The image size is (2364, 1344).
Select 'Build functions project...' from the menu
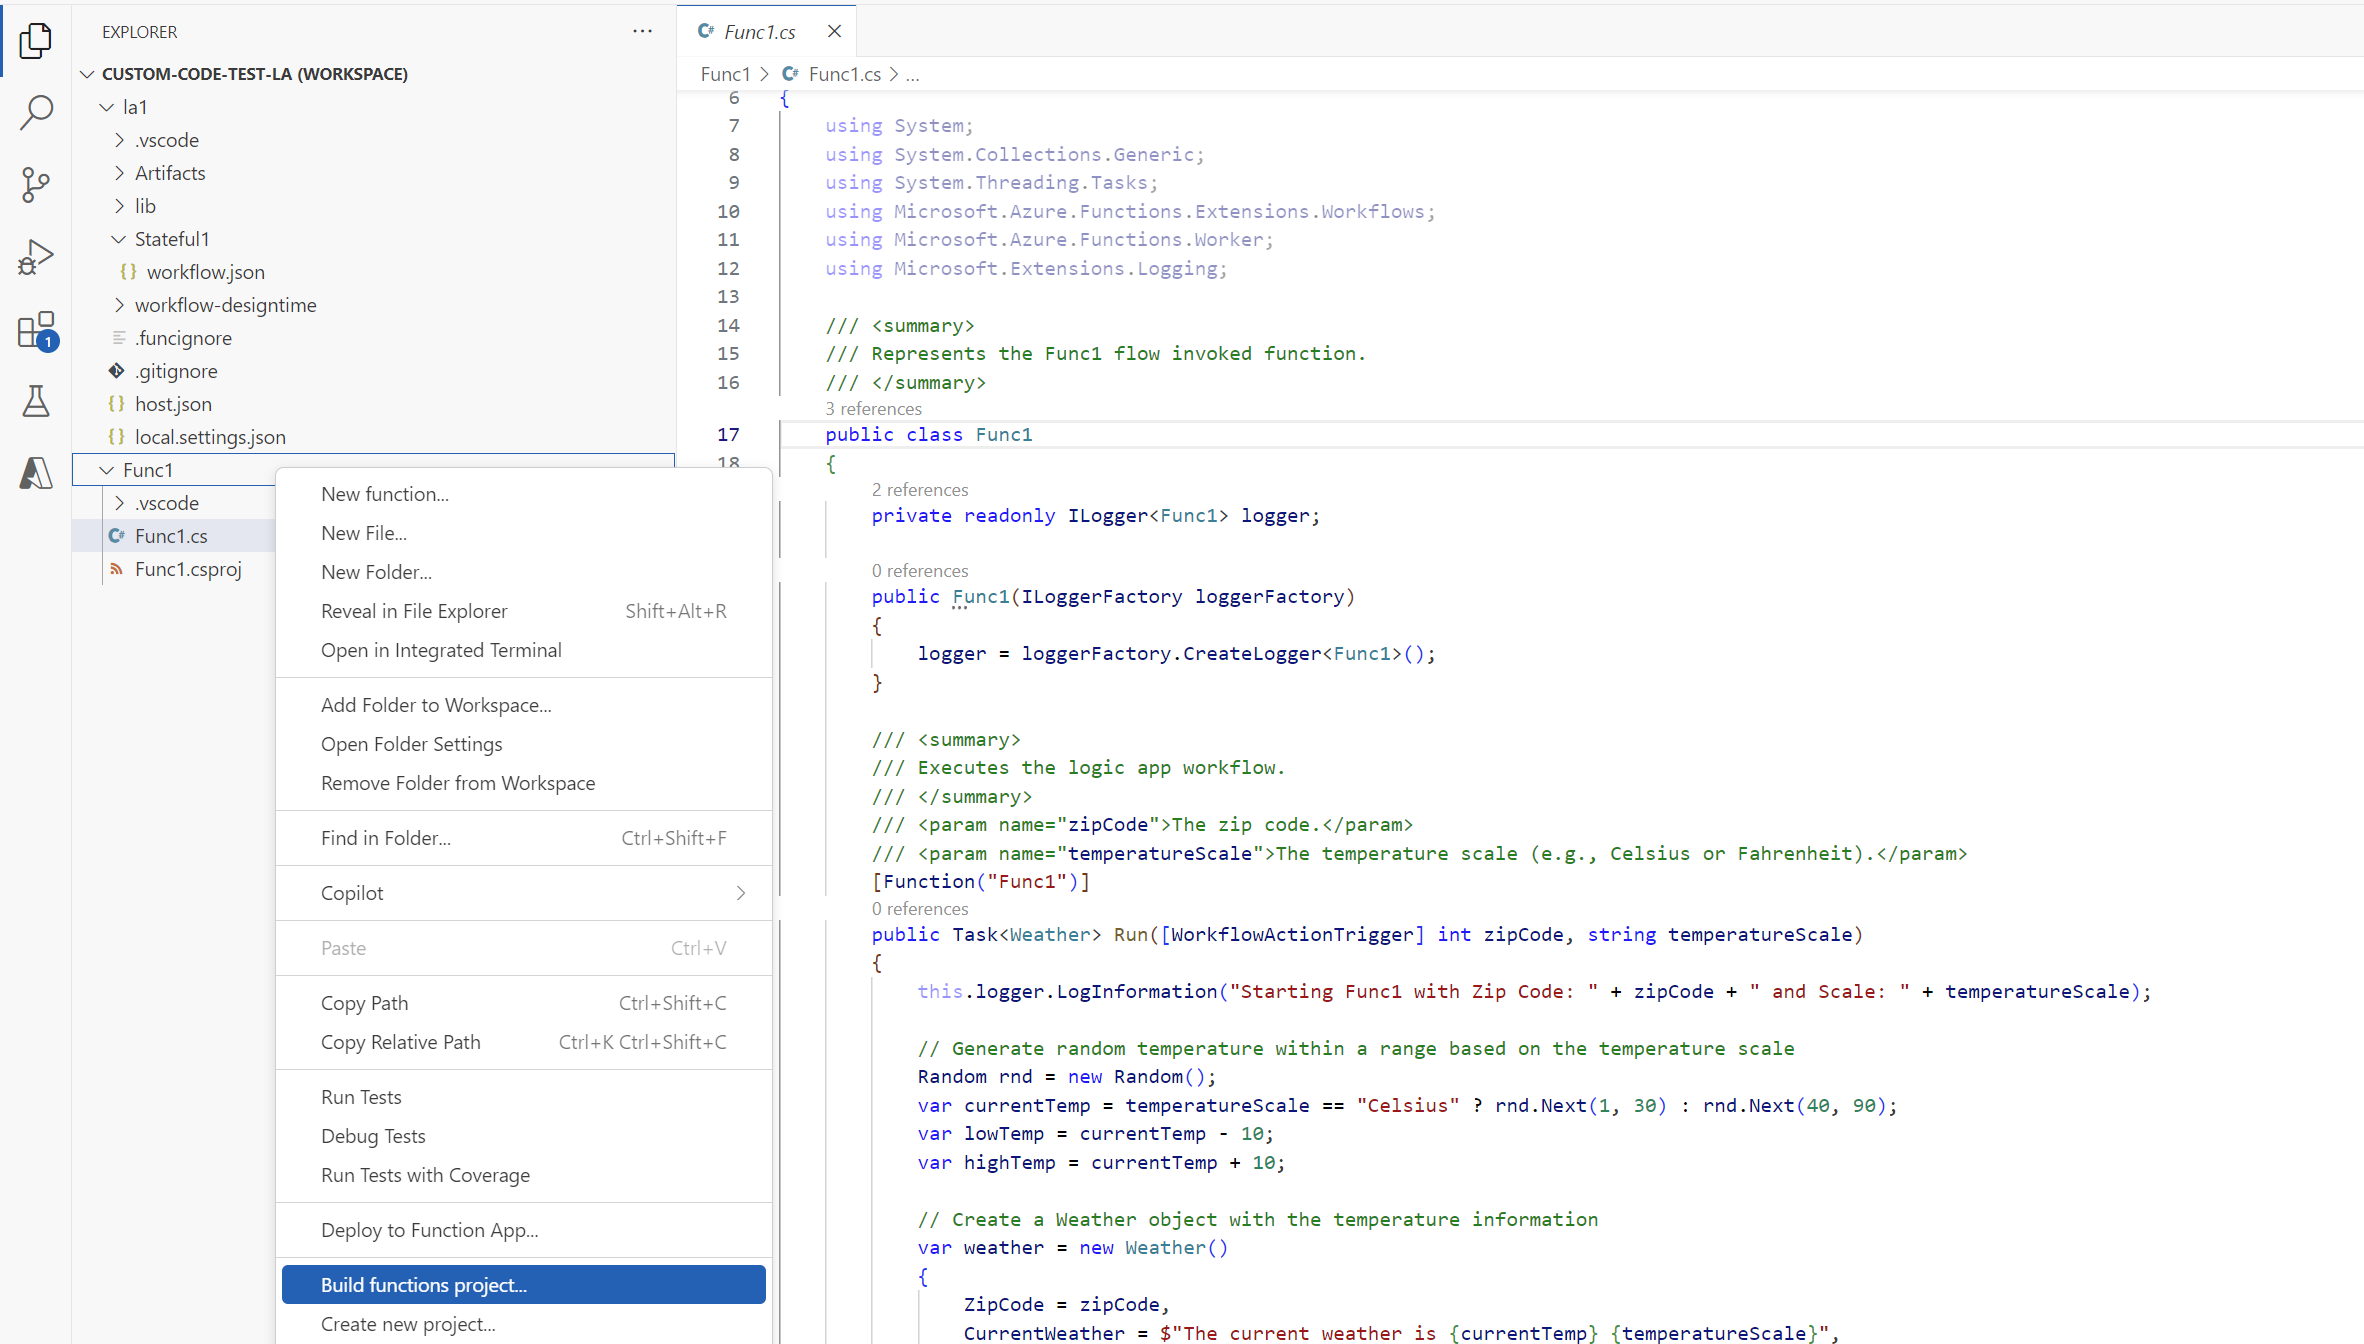pos(423,1284)
